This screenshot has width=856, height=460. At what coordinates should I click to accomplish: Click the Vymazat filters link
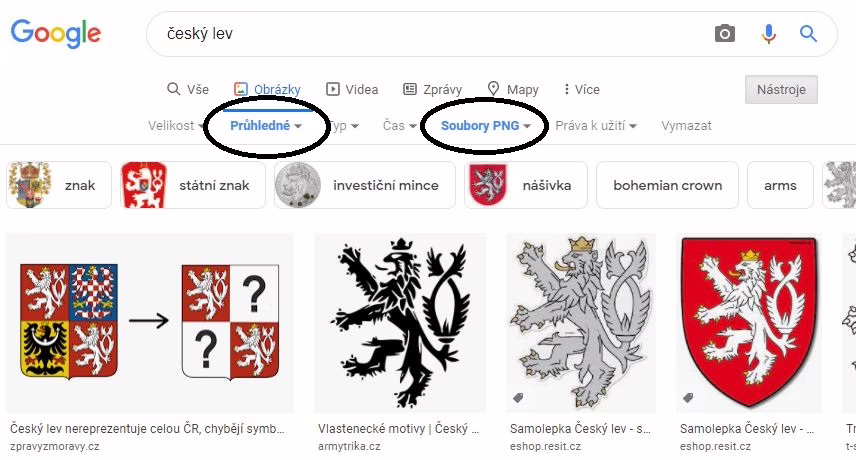point(686,126)
